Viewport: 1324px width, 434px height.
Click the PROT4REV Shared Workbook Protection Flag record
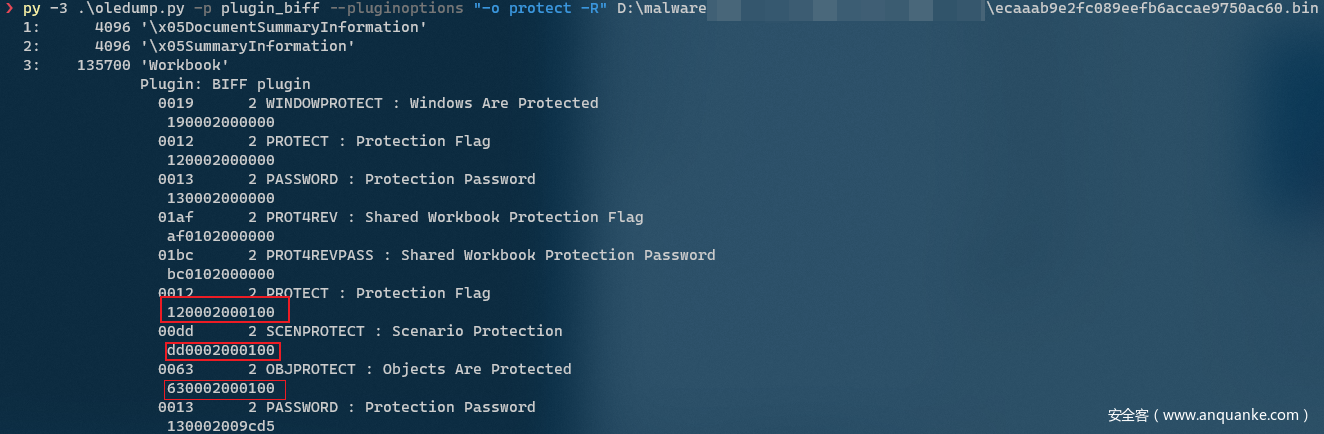400,217
